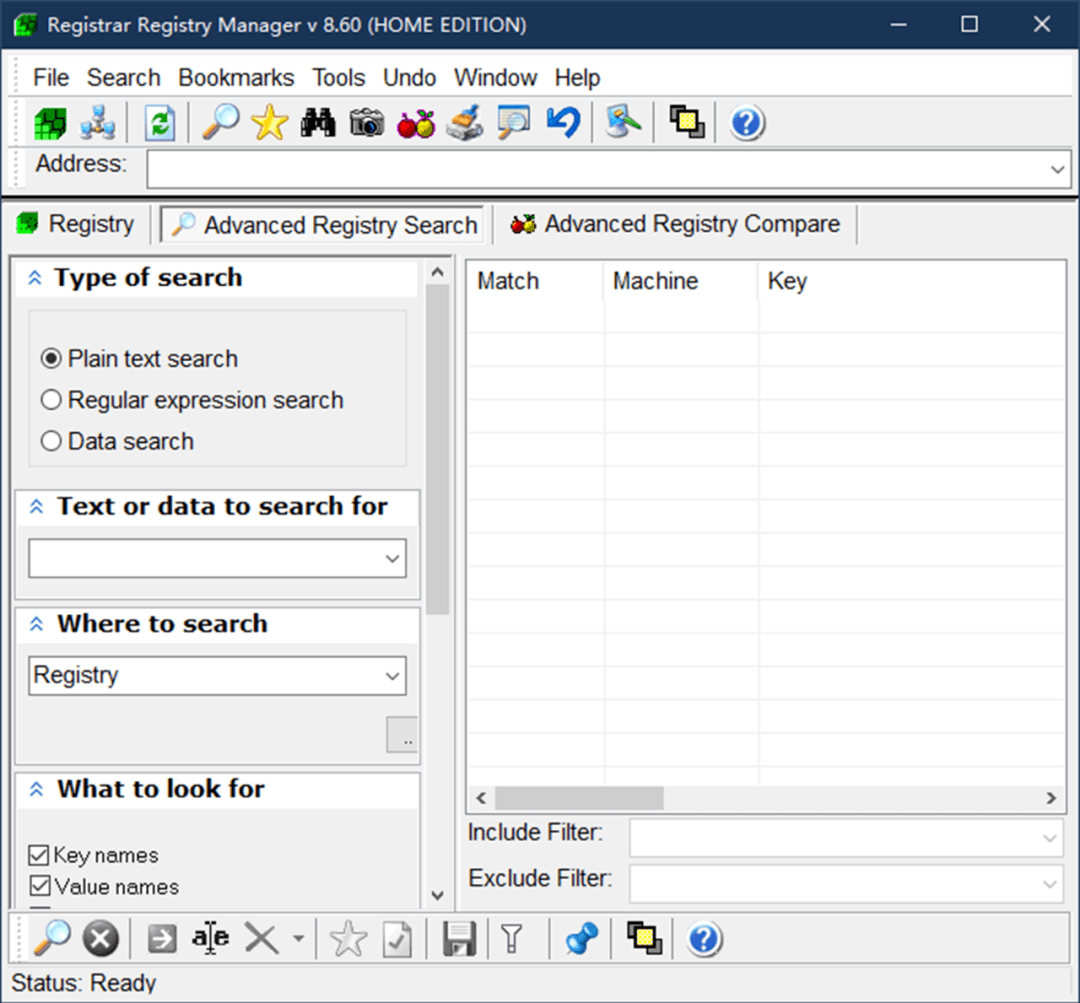Open the Bookmarks menu
1080x1003 pixels.
point(236,78)
